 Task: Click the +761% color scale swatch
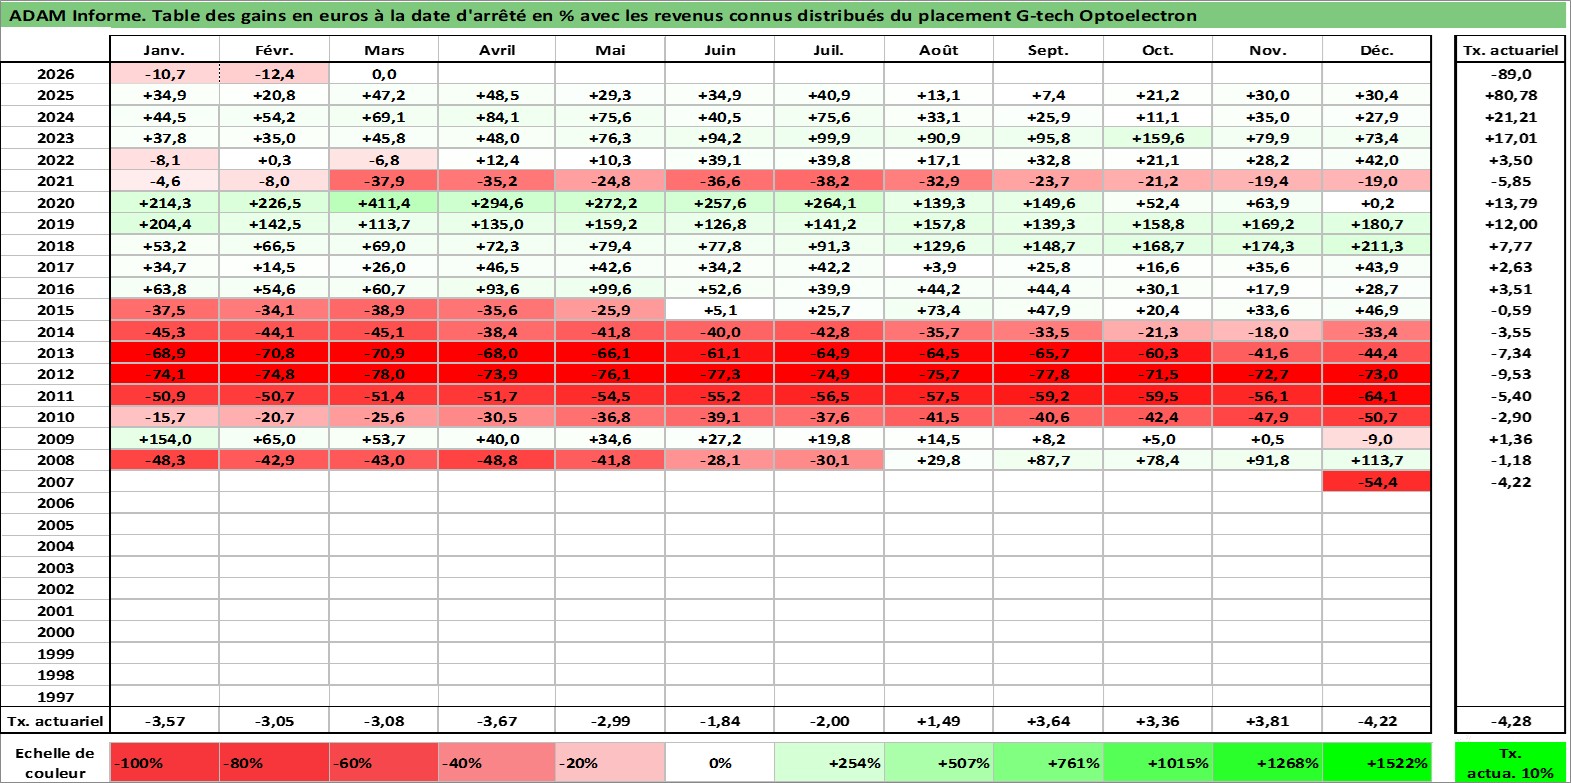click(x=1048, y=763)
